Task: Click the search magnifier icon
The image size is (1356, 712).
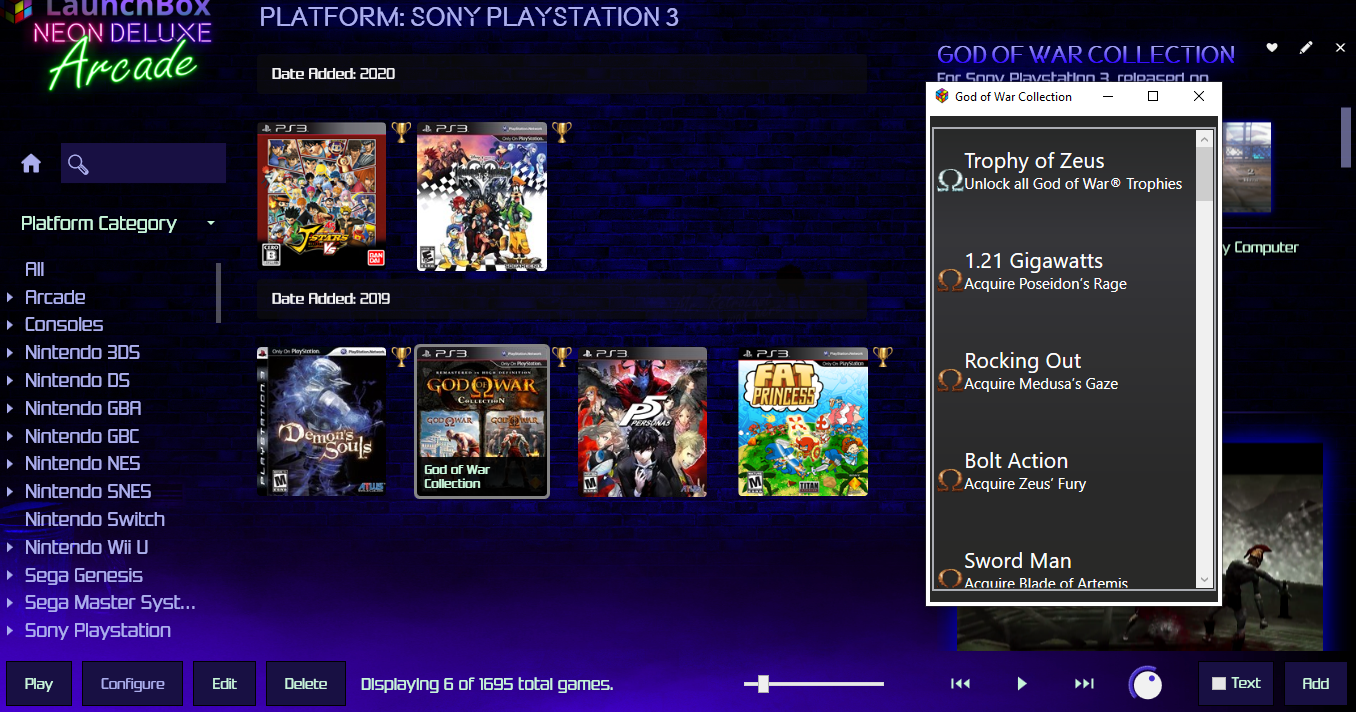Action: (78, 164)
